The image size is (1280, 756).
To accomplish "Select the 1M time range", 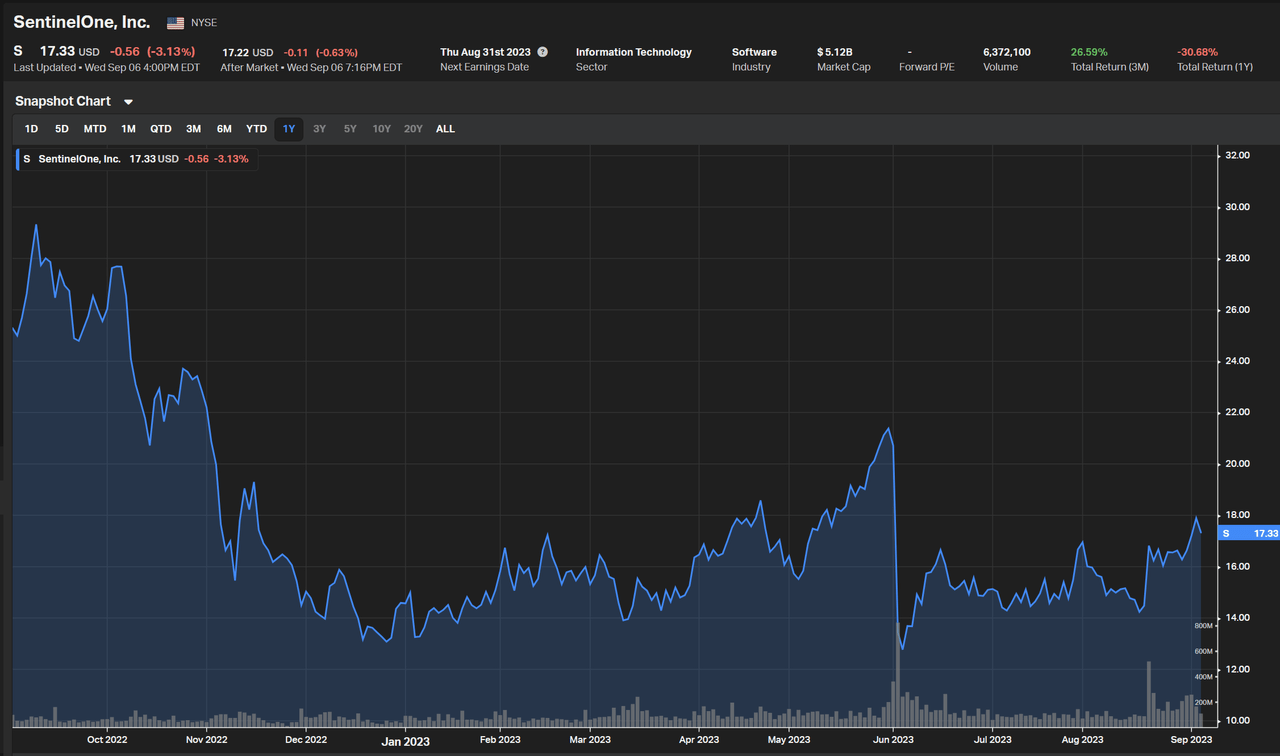I will [x=128, y=129].
